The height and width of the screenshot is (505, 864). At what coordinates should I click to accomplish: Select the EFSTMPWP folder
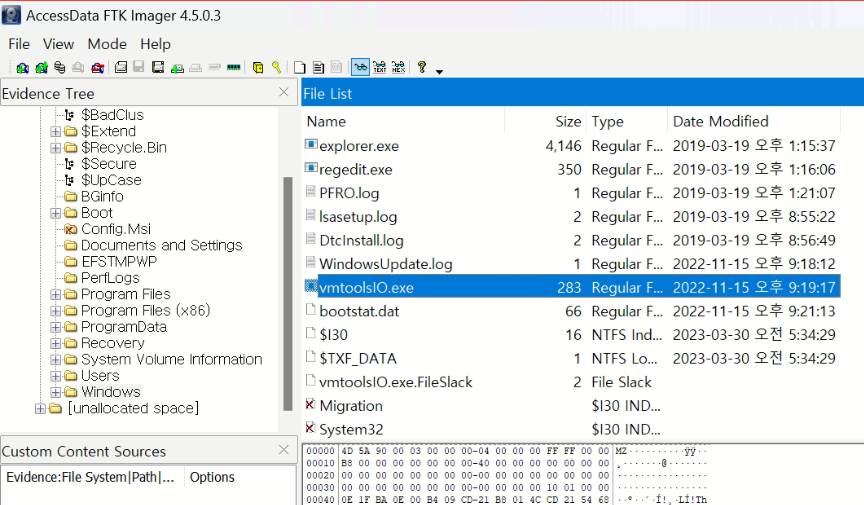(119, 262)
